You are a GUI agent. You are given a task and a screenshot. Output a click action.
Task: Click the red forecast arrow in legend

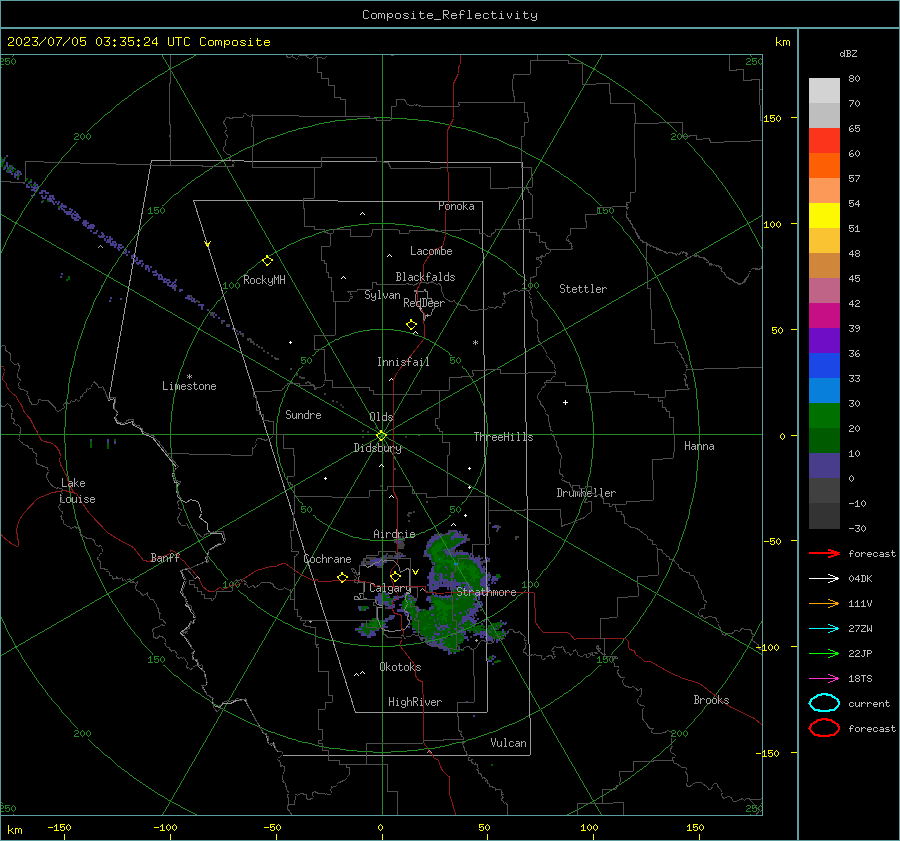[x=824, y=553]
